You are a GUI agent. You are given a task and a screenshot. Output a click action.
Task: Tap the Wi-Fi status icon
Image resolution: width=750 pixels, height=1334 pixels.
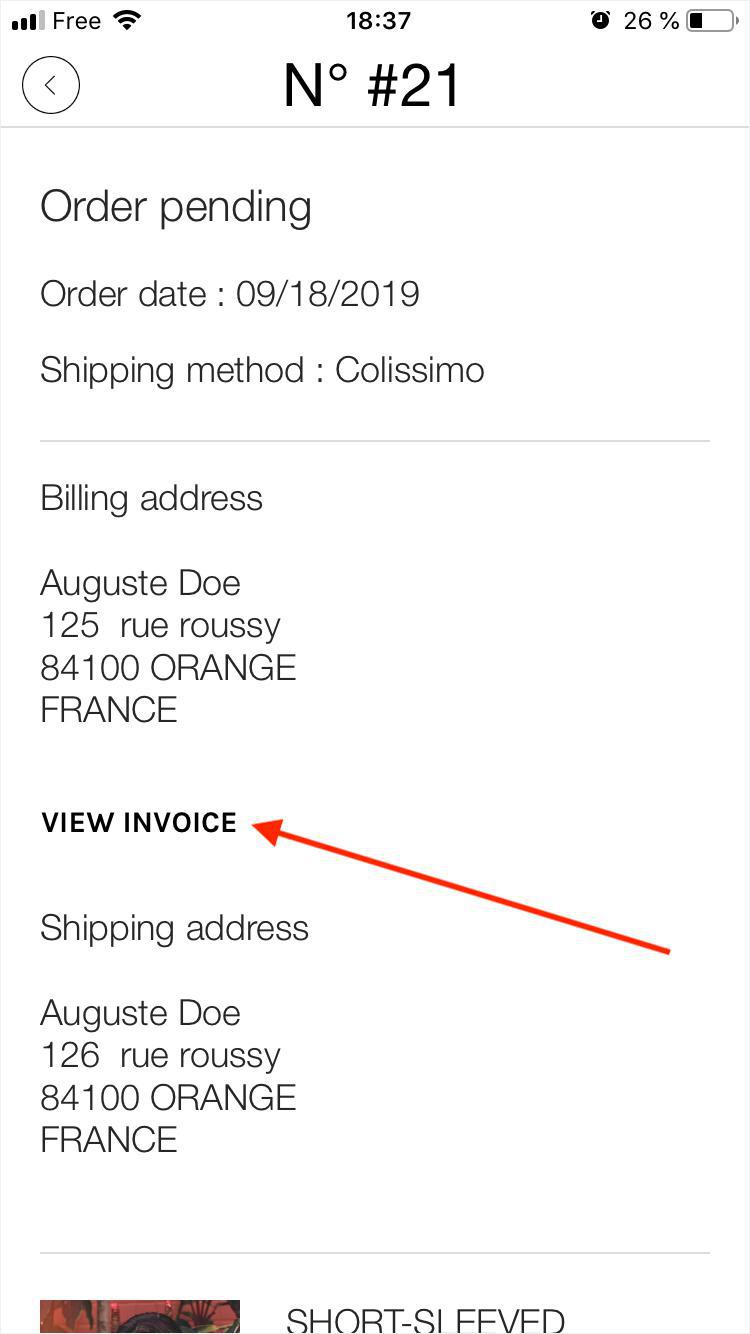(127, 20)
